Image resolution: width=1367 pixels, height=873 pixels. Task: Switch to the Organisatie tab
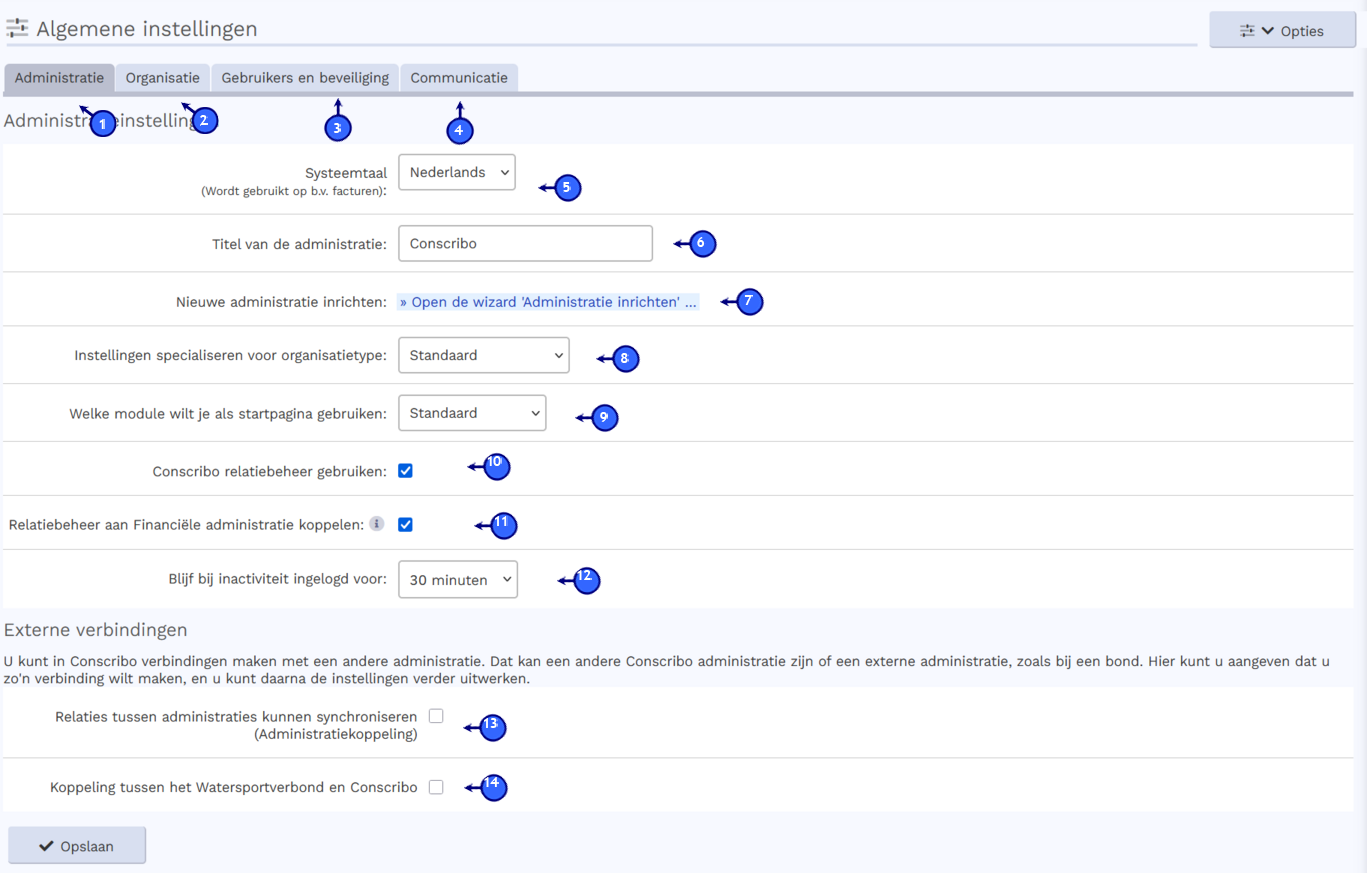(162, 78)
